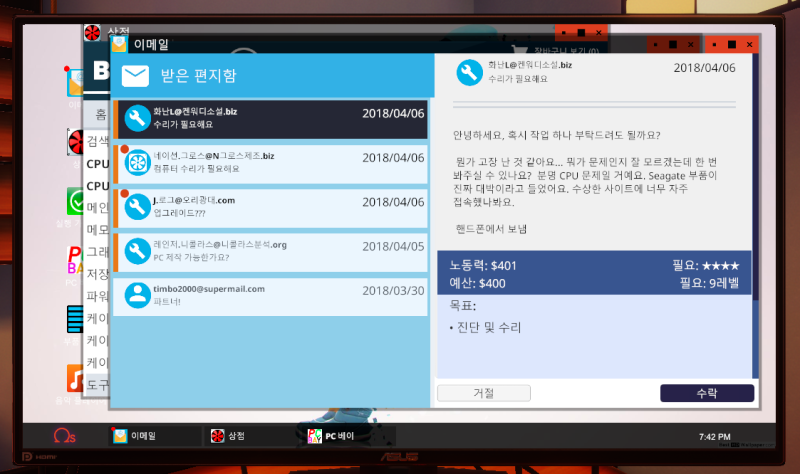This screenshot has width=800, height=474.
Task: Select 검색 in the shop sidebar
Action: click(x=97, y=140)
